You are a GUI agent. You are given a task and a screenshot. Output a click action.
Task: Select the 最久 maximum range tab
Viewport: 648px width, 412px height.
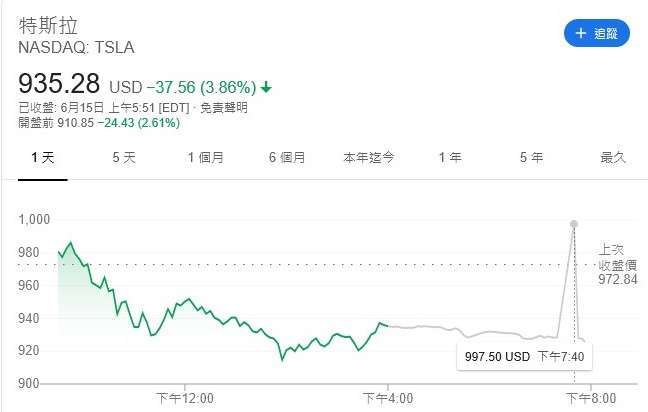(x=613, y=158)
